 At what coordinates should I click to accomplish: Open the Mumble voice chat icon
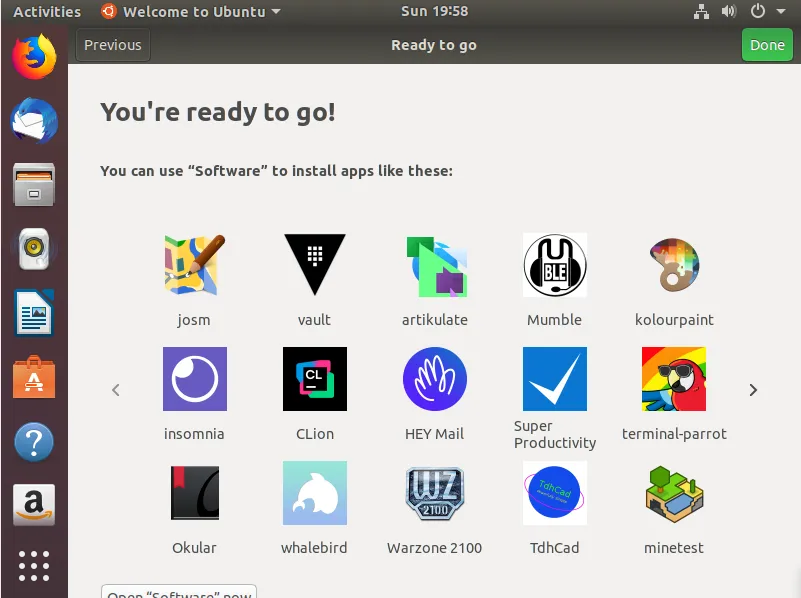tap(554, 265)
